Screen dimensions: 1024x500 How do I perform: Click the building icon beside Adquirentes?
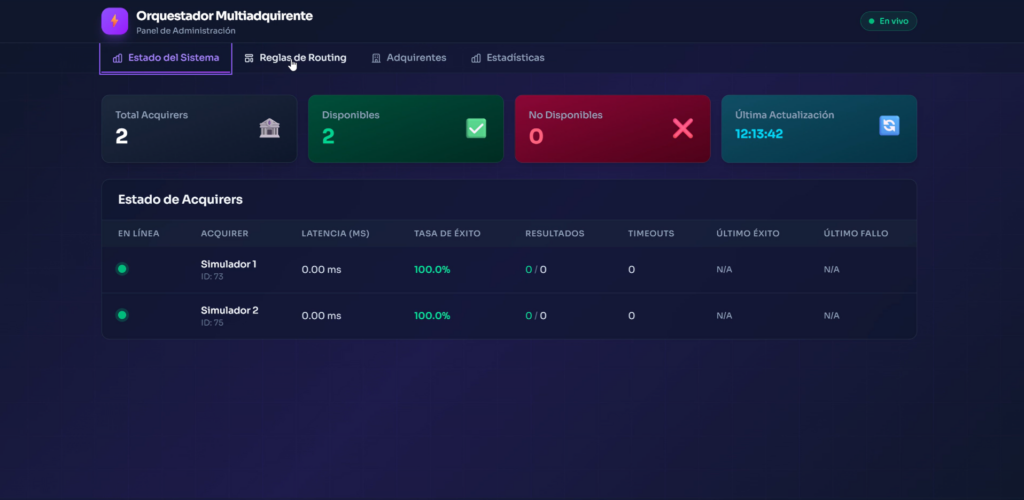point(376,58)
